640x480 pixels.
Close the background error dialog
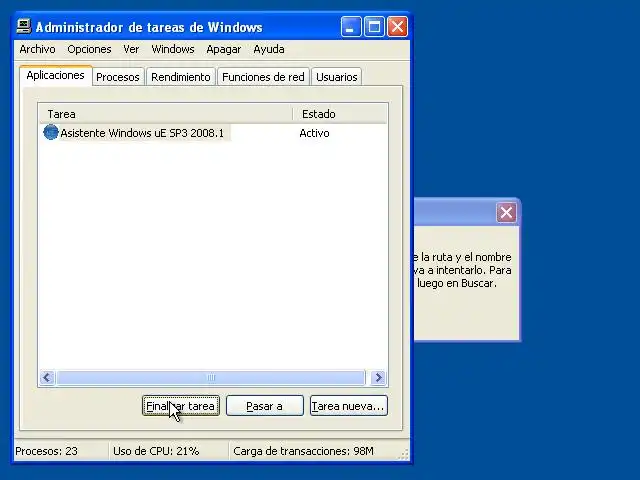(507, 212)
